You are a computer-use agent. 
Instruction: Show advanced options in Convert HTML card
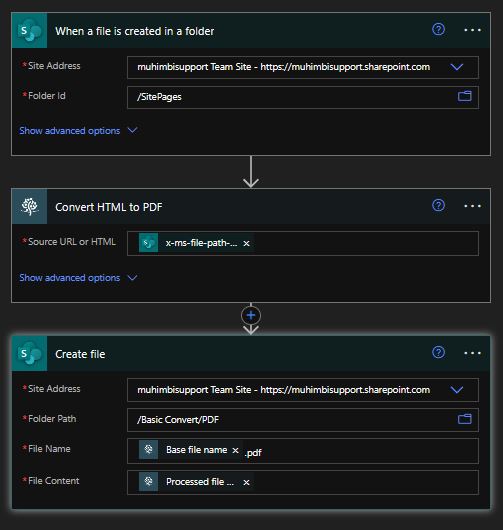pyautogui.click(x=78, y=278)
